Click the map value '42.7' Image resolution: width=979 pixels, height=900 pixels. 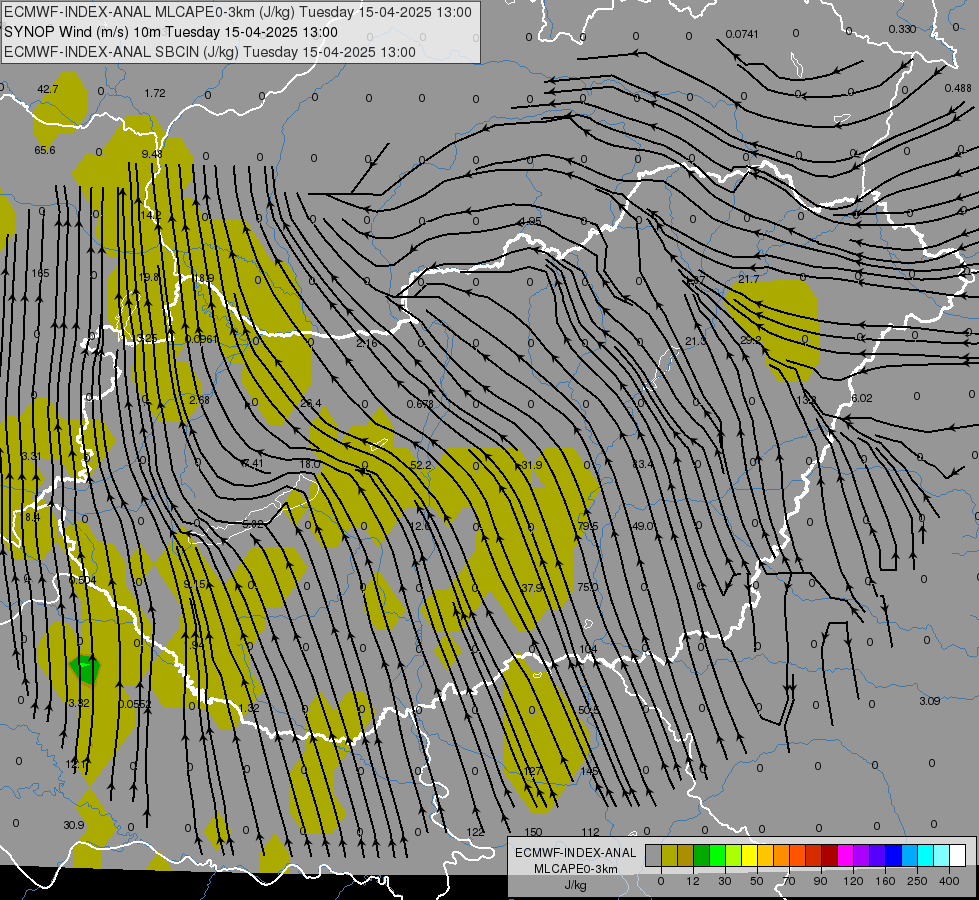[x=47, y=89]
